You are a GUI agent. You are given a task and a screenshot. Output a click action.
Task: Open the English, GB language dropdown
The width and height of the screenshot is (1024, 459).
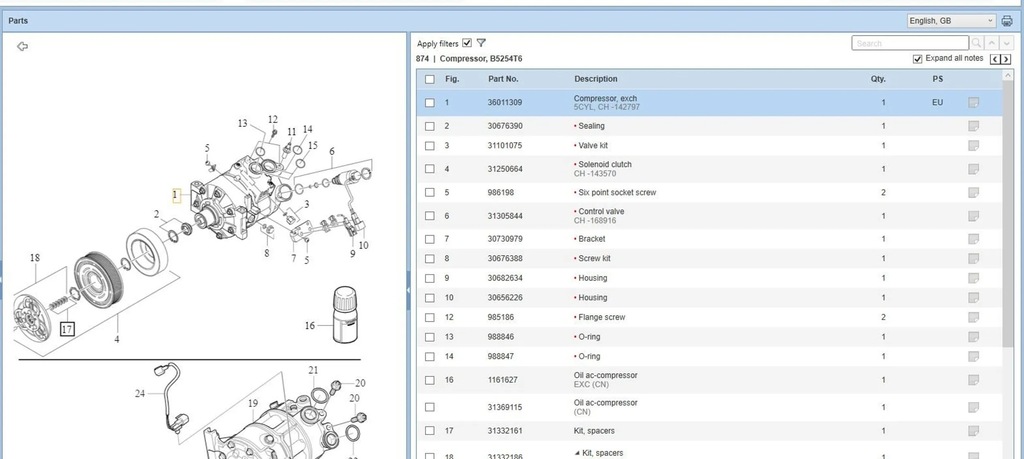tap(951, 21)
